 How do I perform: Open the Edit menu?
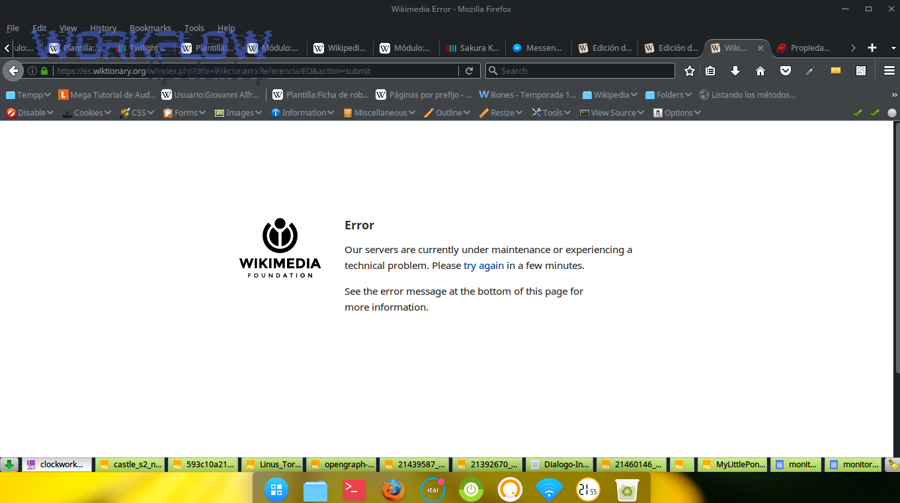click(x=39, y=28)
